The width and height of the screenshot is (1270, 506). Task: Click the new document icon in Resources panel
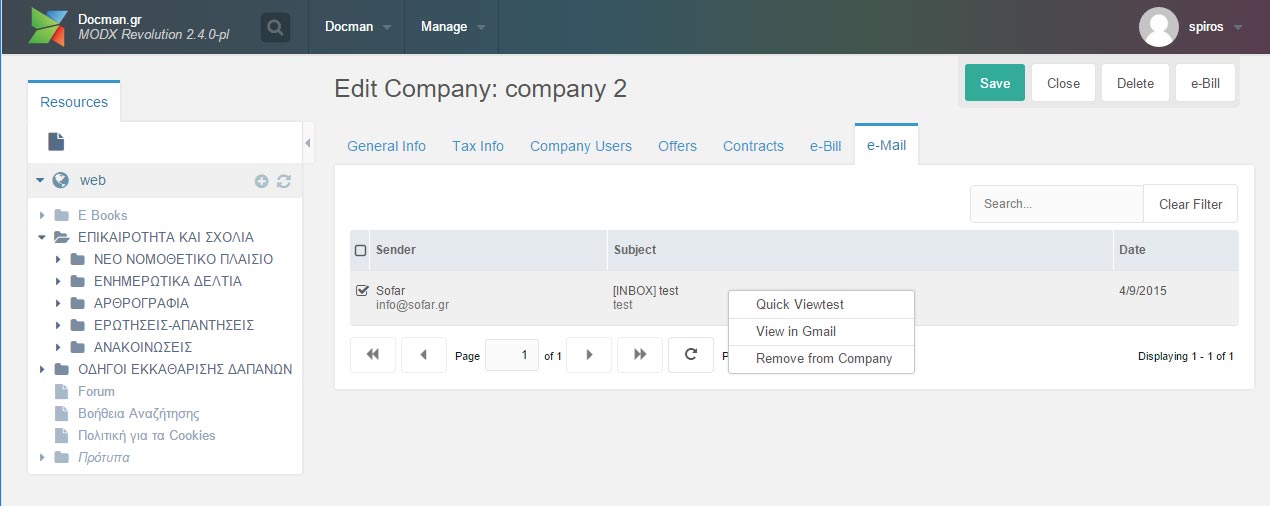pyautogui.click(x=56, y=142)
